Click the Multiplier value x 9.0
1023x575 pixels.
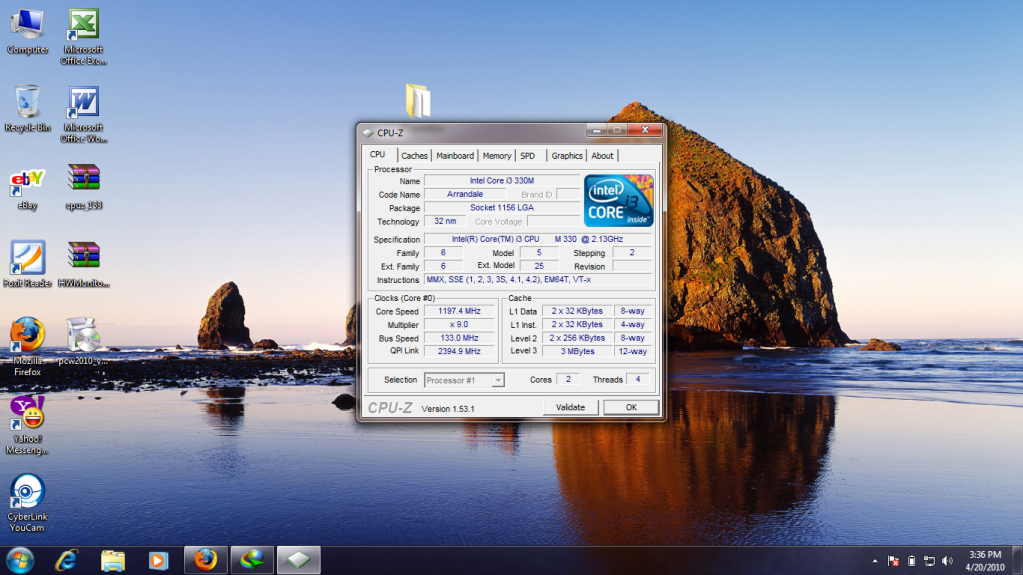click(x=459, y=324)
